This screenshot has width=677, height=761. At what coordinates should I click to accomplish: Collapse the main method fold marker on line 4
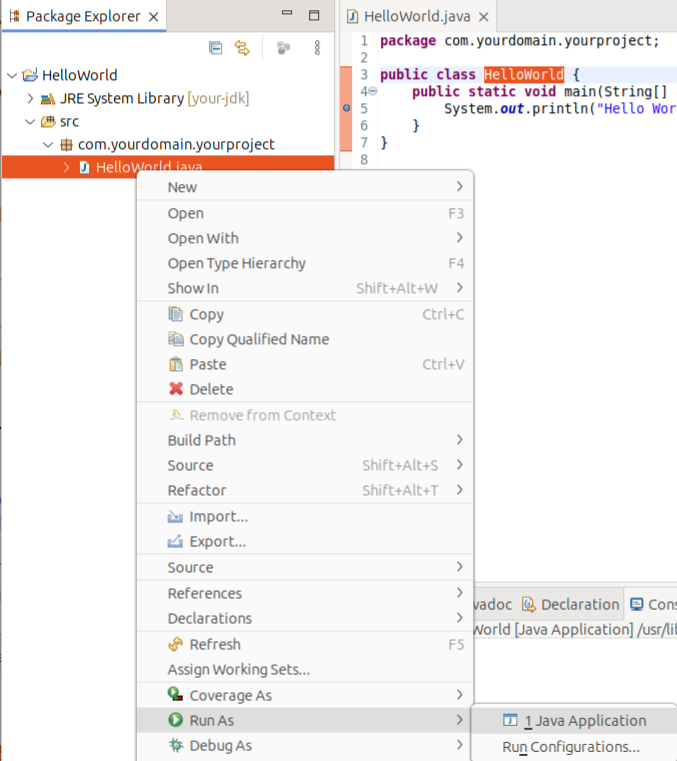click(x=372, y=92)
